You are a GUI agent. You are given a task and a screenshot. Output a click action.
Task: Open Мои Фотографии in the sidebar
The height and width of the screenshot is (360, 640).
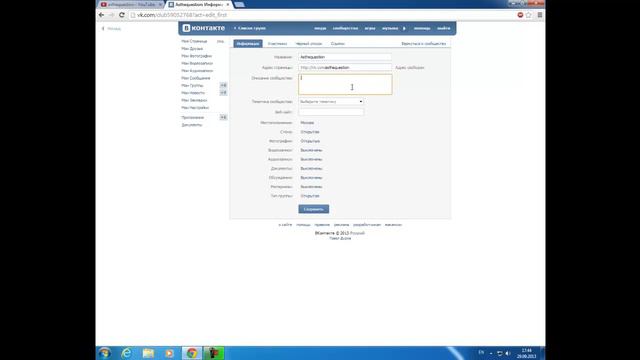196,56
